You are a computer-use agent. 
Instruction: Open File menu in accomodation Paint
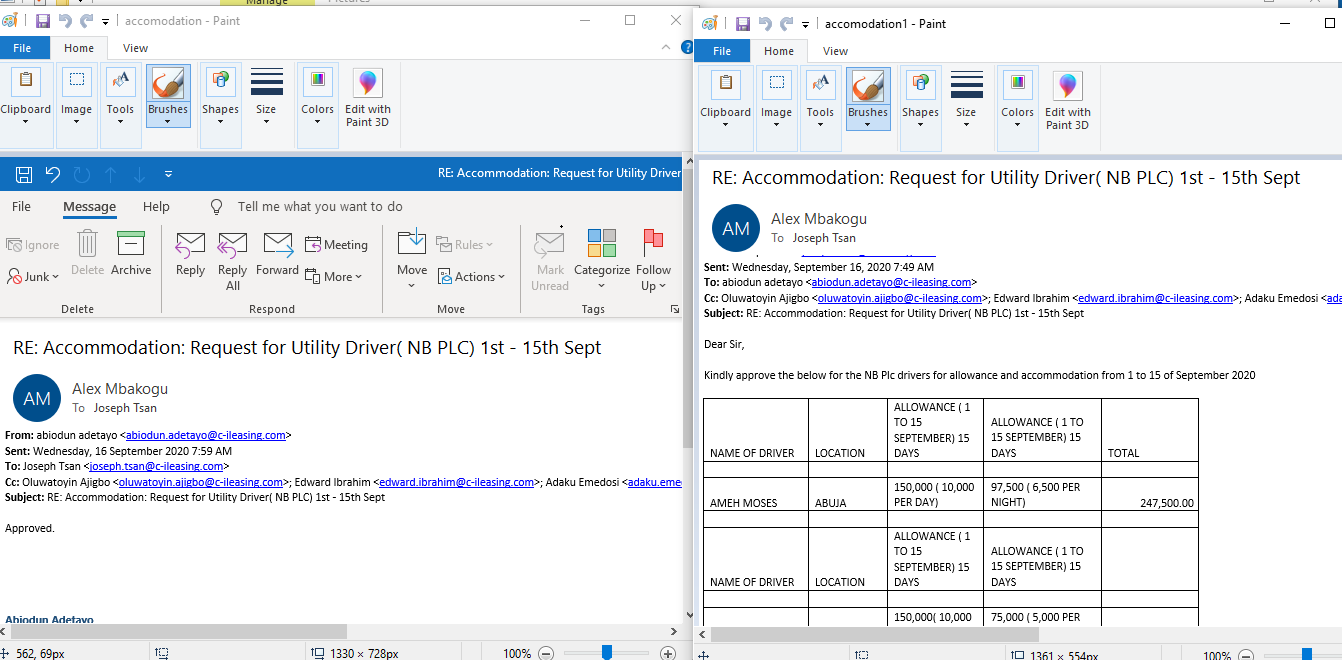coord(22,48)
